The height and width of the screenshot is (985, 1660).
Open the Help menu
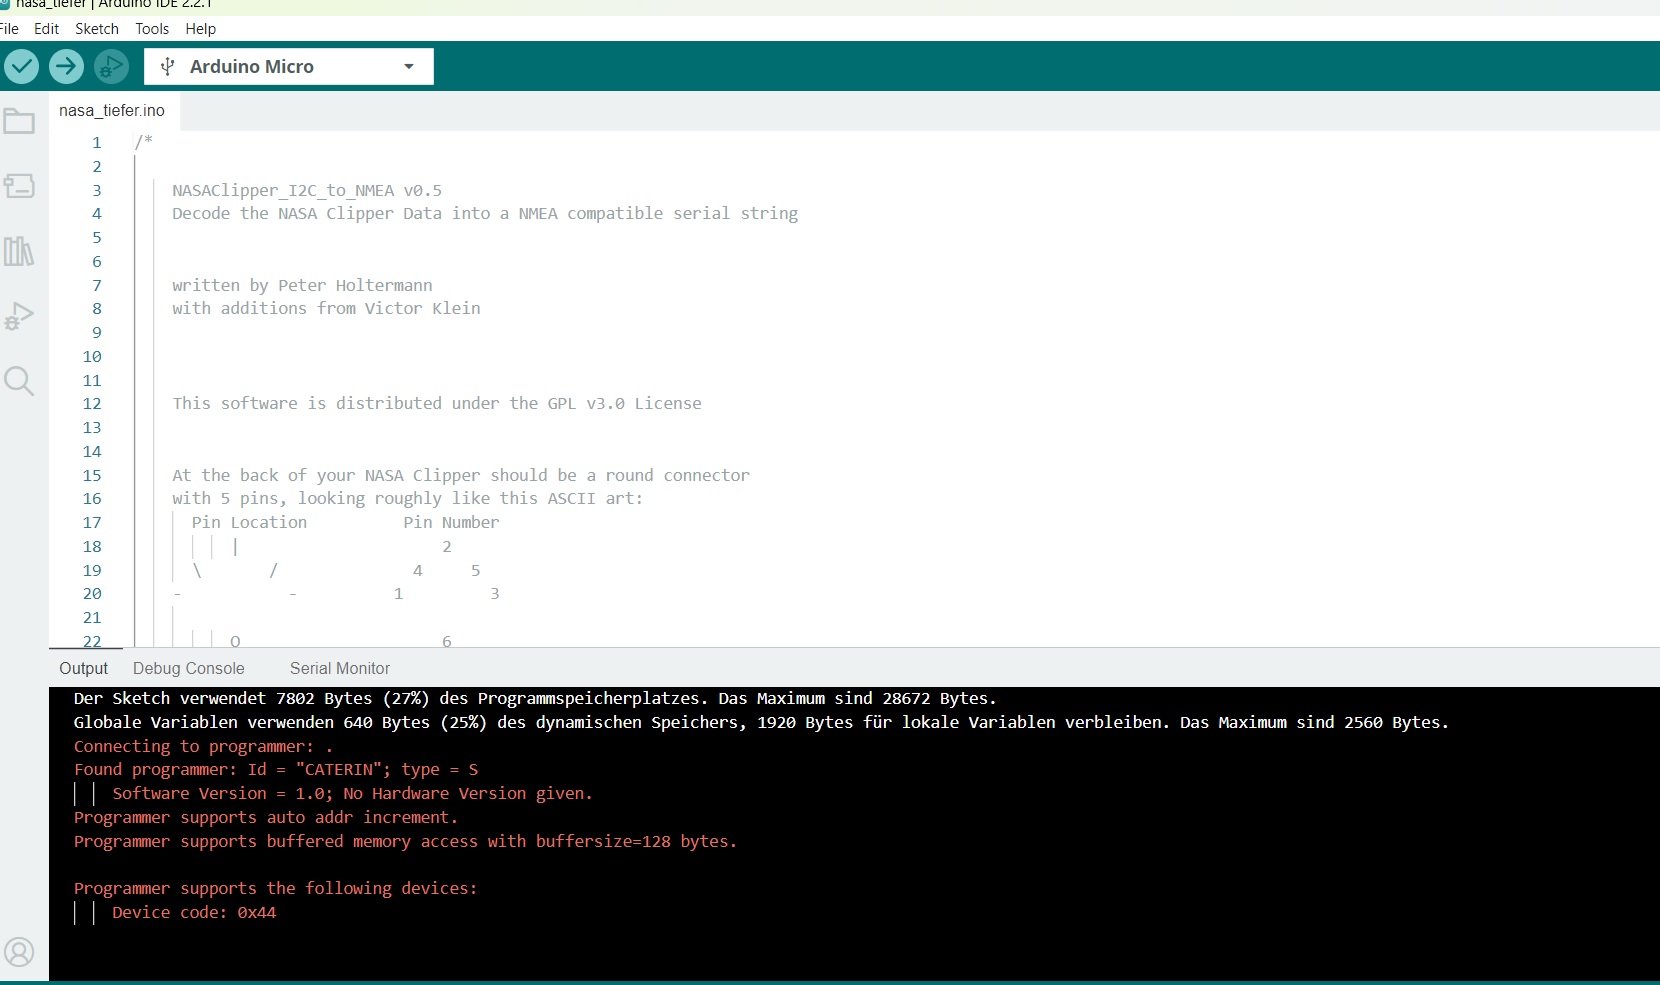[x=200, y=29]
